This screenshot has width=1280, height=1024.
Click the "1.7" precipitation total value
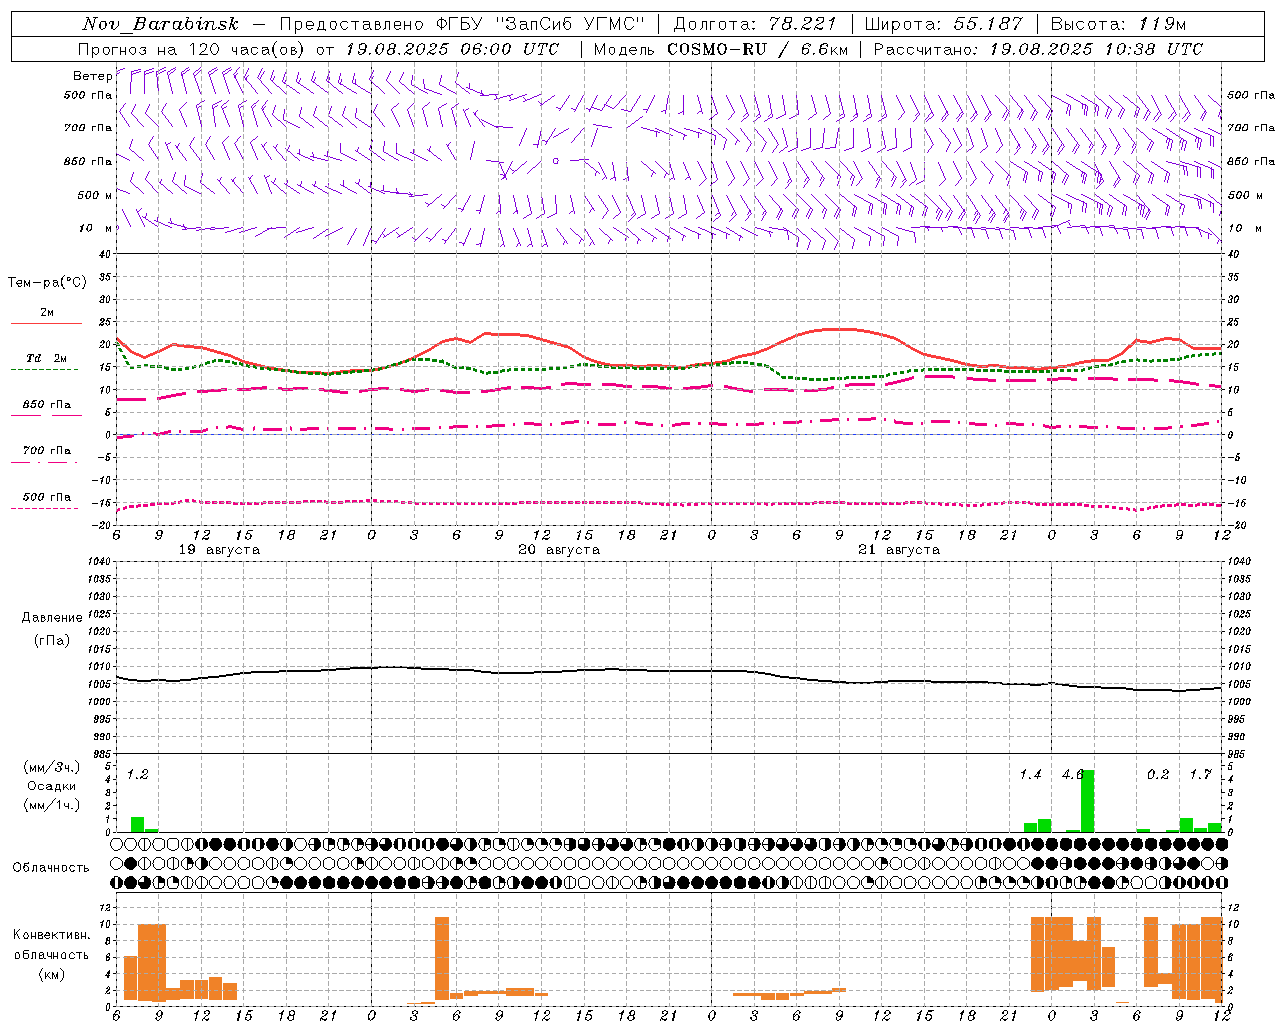pos(1200,775)
